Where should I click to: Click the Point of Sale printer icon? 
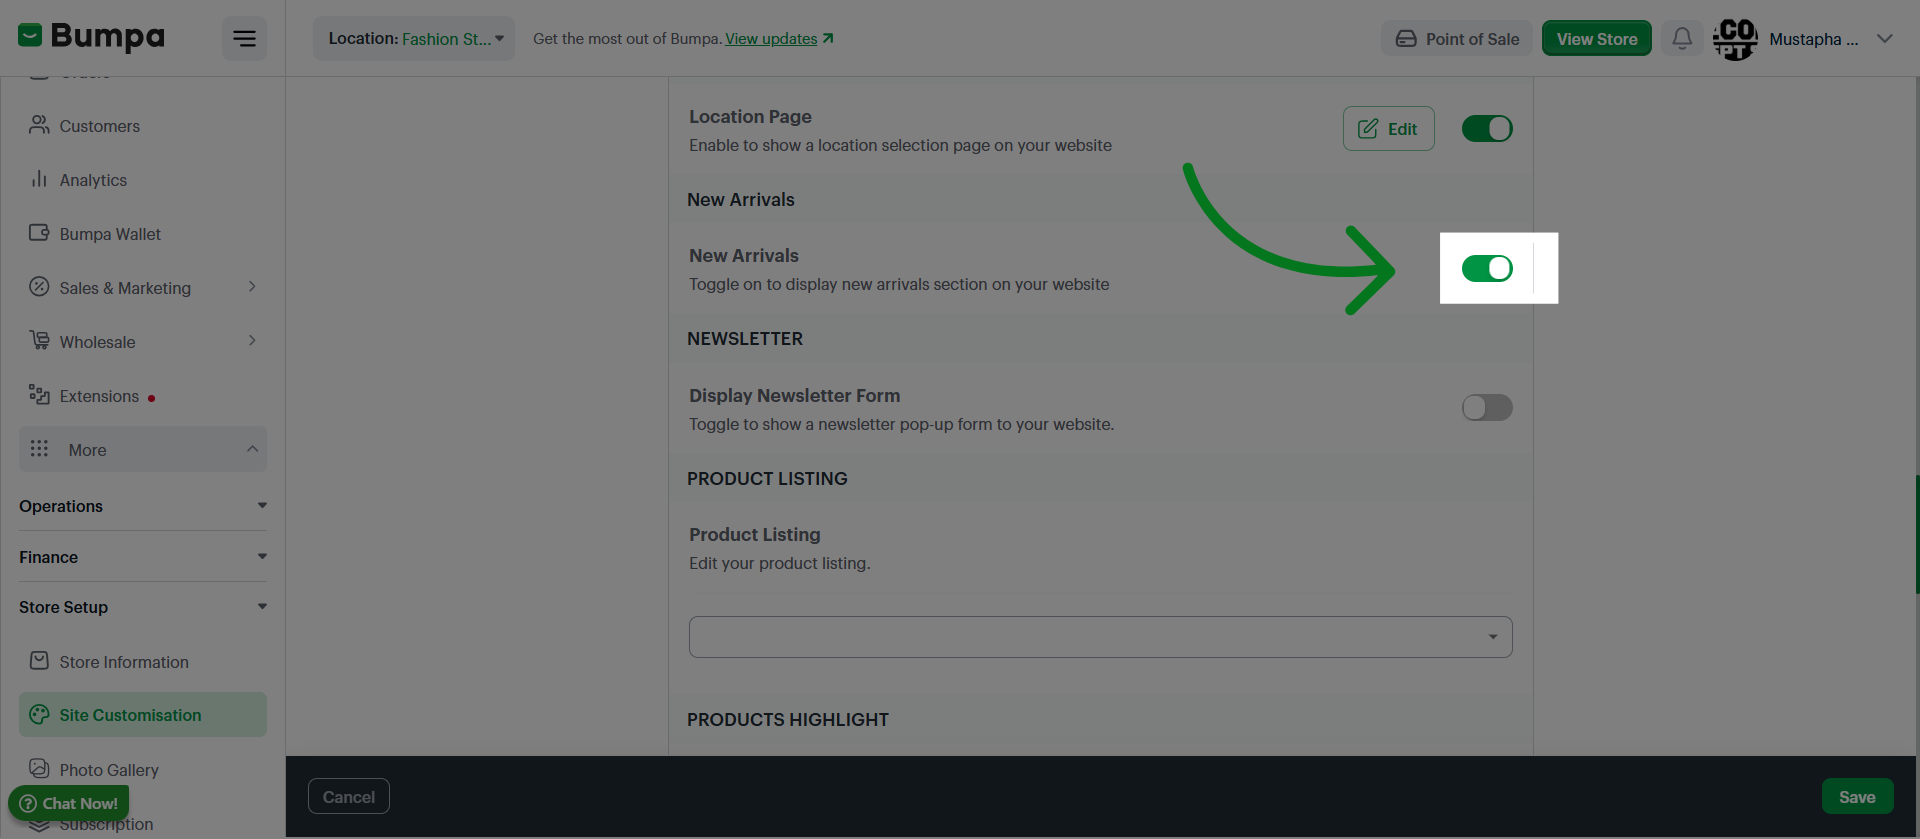pos(1406,39)
